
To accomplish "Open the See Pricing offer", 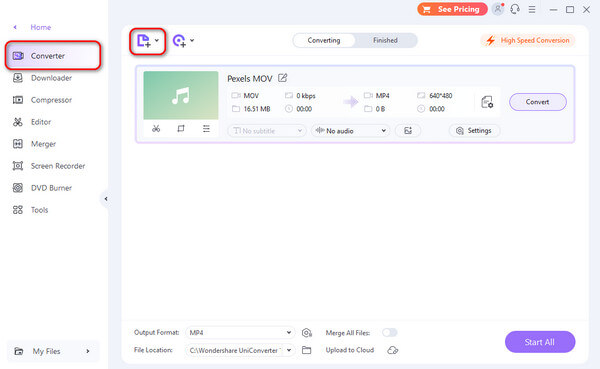I will tap(452, 9).
